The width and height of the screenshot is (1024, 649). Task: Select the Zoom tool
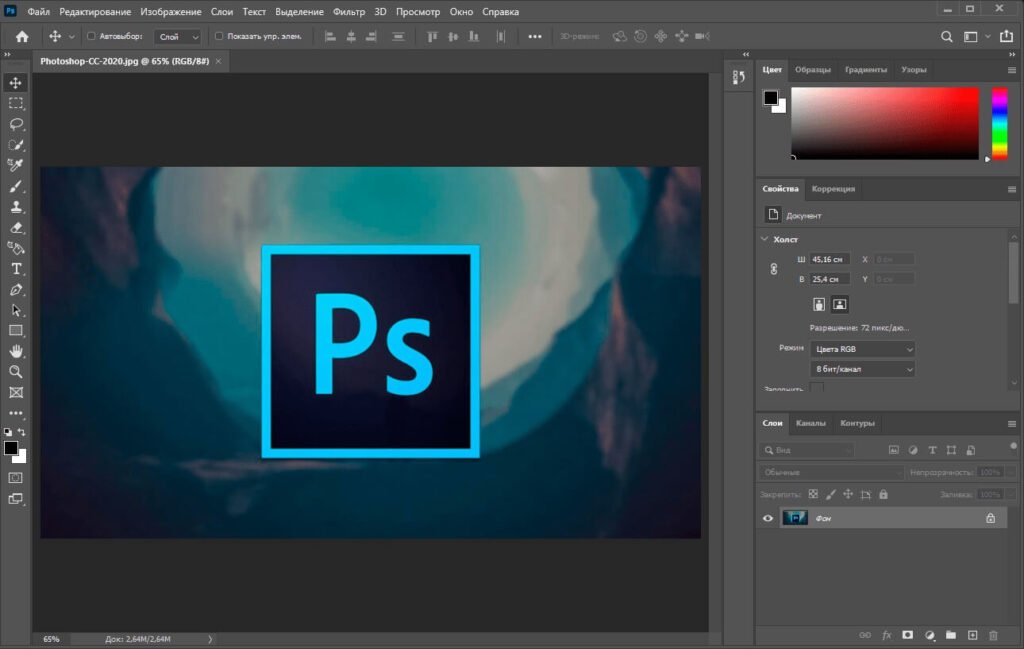(x=16, y=372)
